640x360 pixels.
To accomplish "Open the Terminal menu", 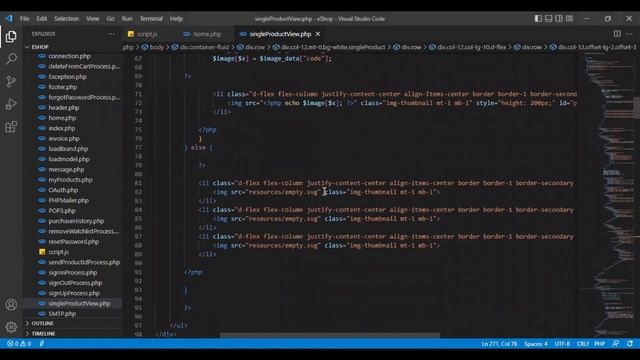I will click(151, 19).
